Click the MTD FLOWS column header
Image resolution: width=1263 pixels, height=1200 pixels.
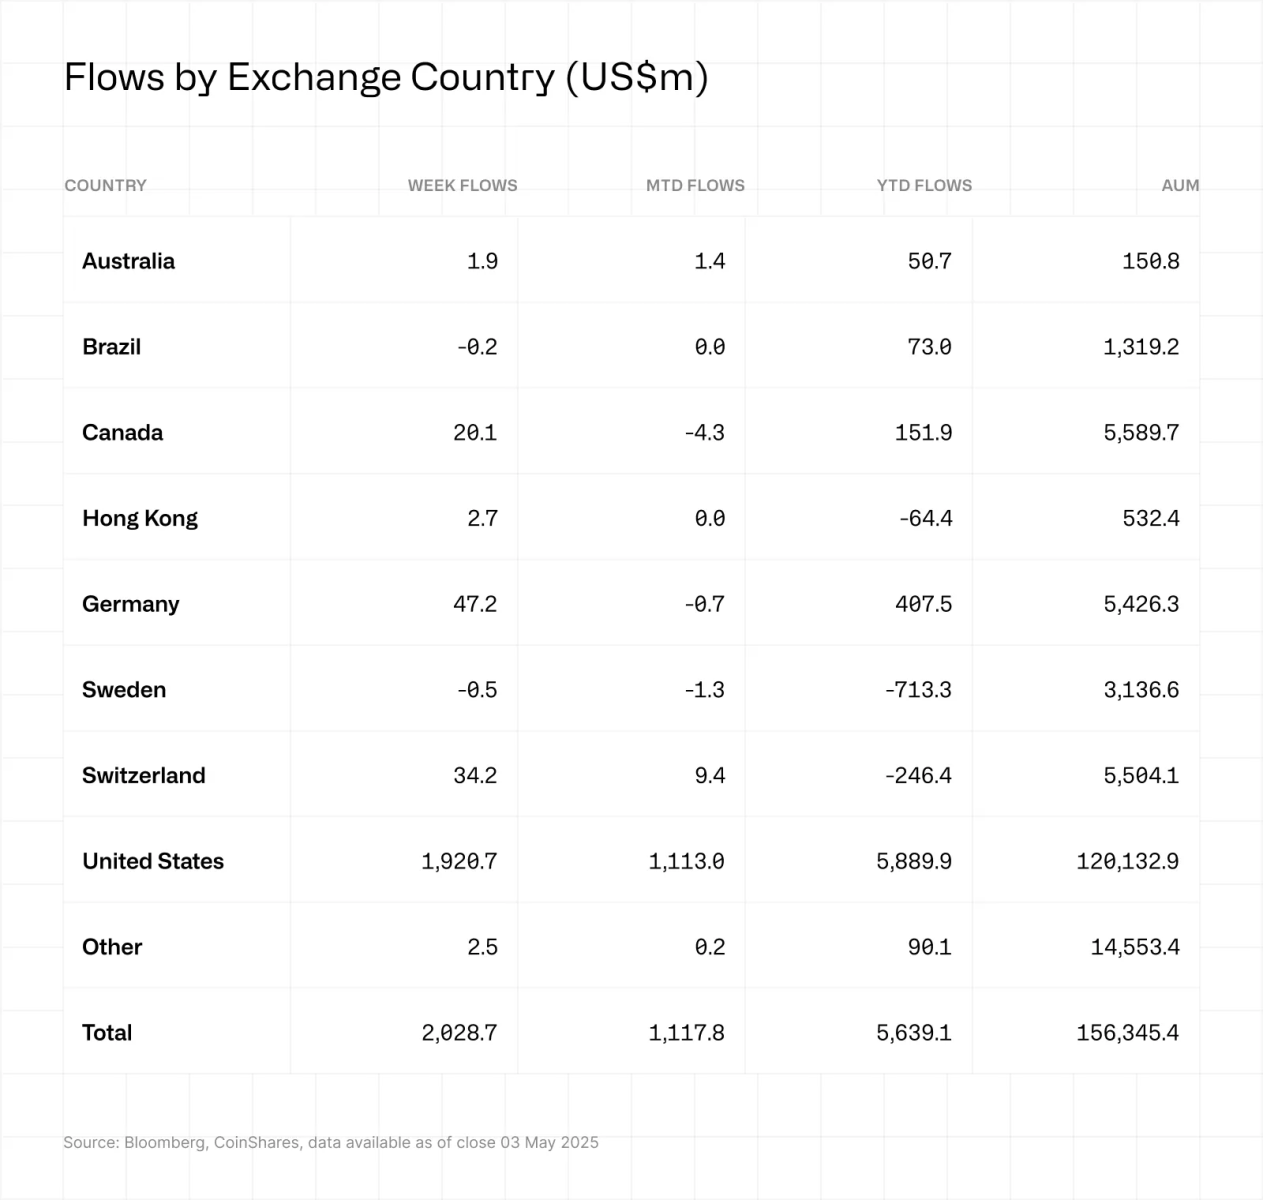[x=695, y=185]
